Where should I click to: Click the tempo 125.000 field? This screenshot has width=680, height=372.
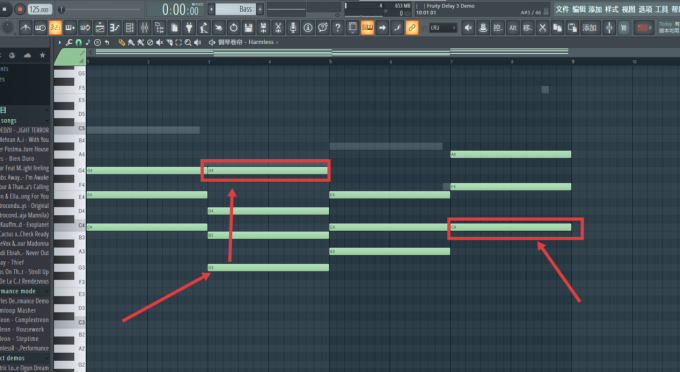pos(40,9)
